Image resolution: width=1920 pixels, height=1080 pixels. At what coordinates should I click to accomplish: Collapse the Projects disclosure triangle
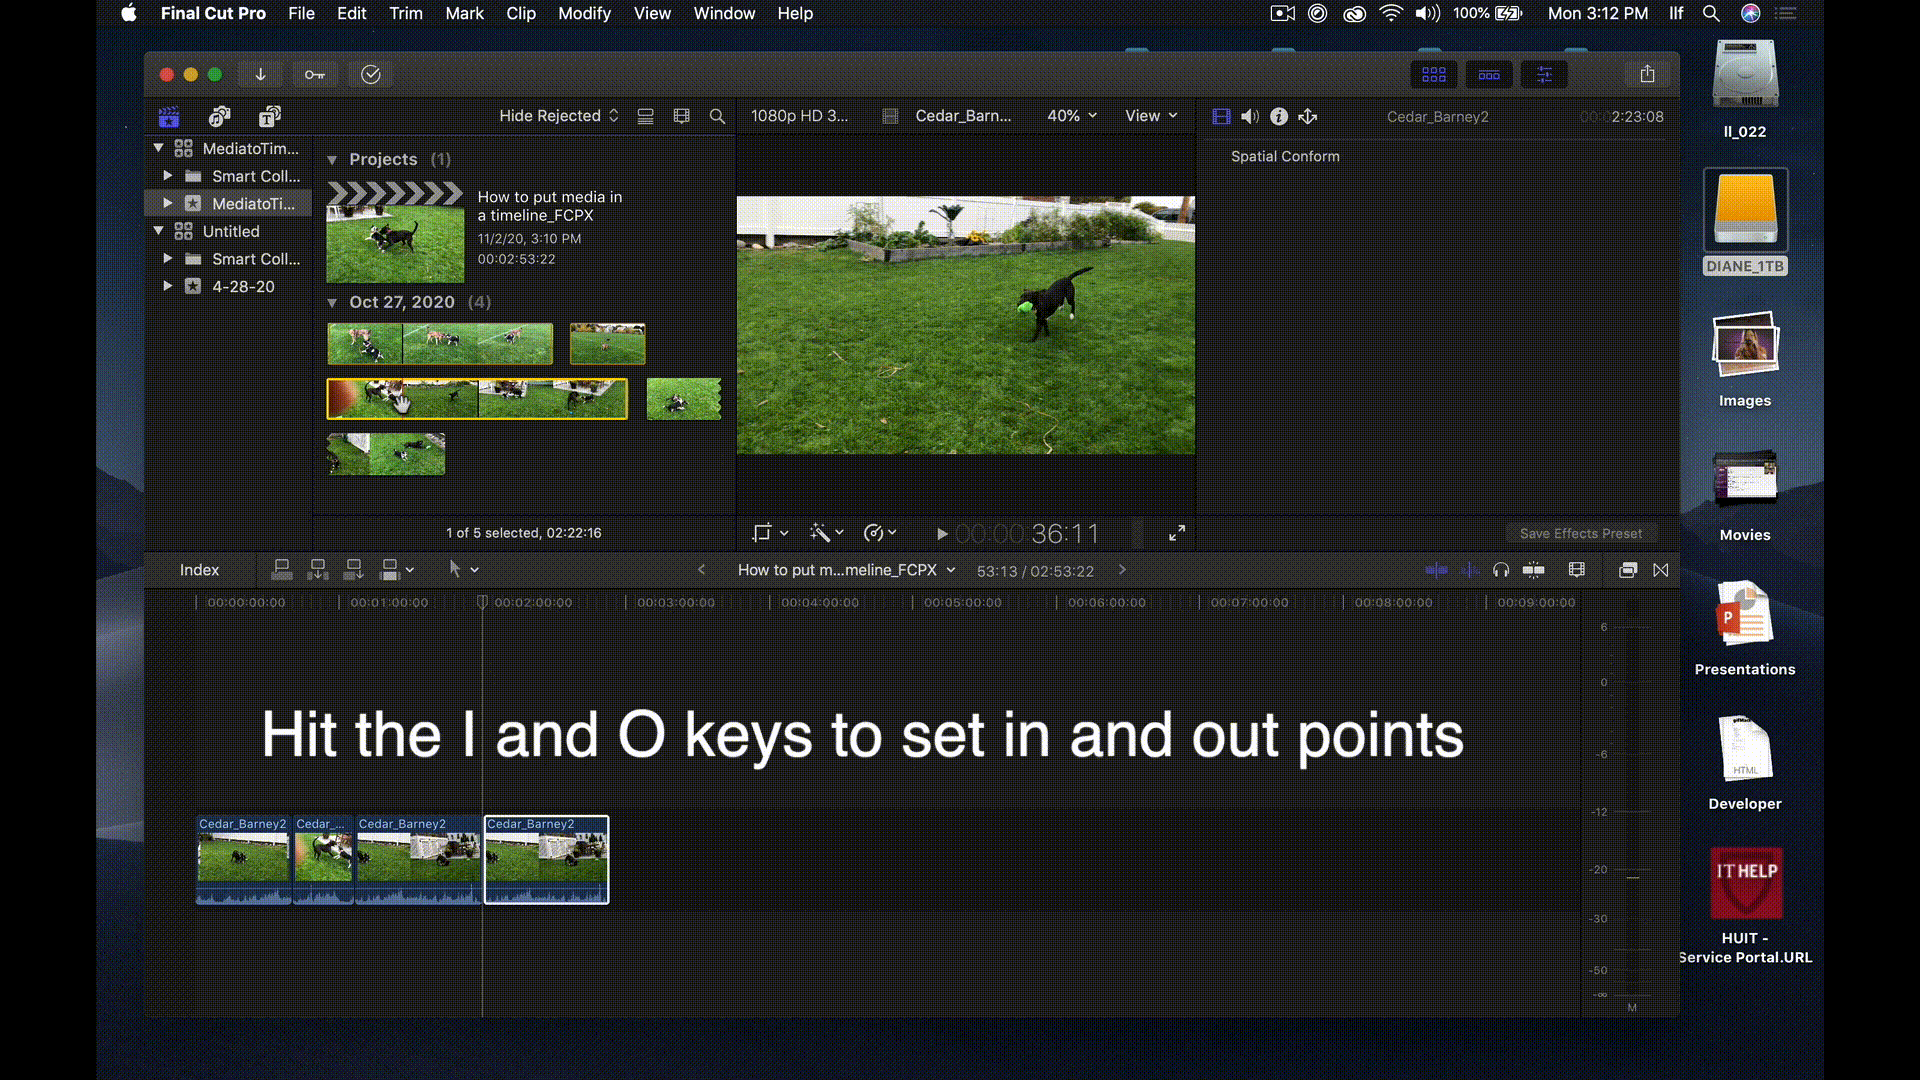(x=332, y=160)
